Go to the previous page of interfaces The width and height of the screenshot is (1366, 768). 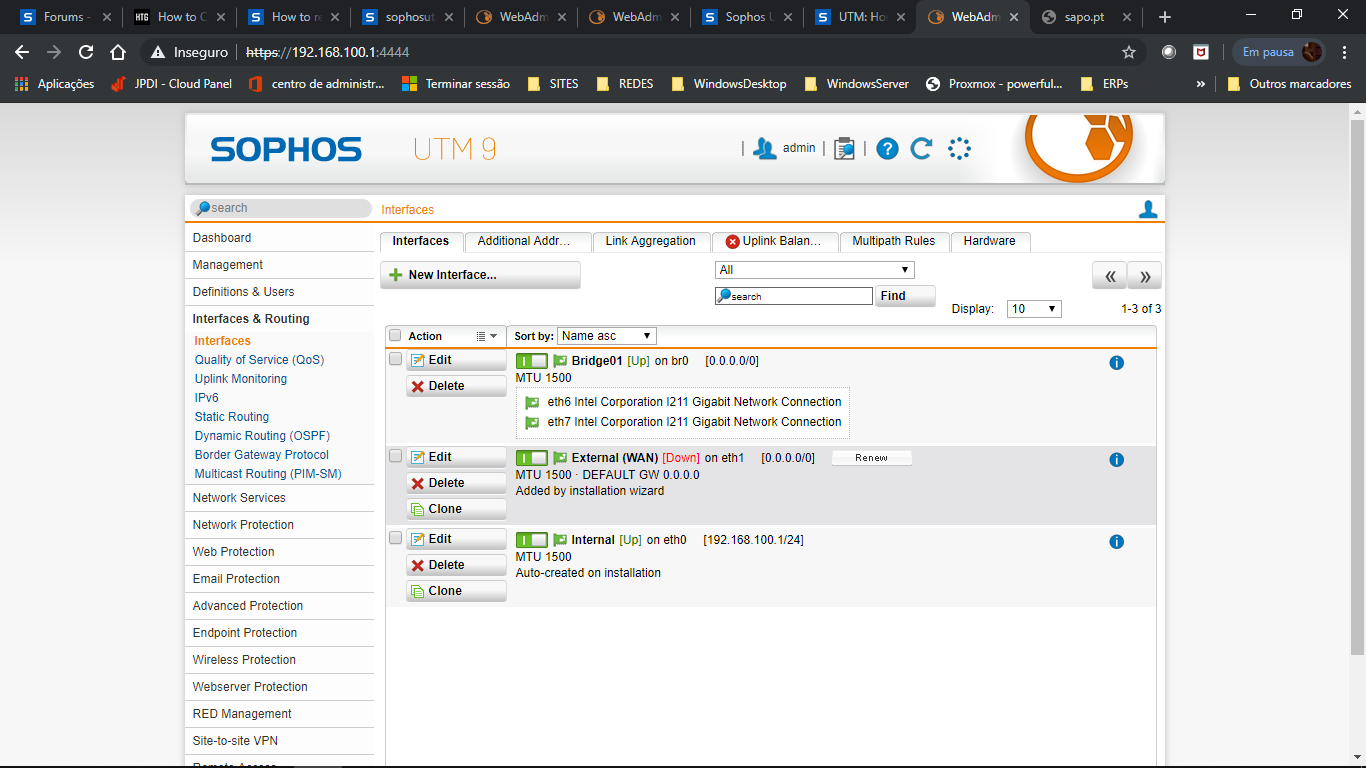click(1109, 276)
